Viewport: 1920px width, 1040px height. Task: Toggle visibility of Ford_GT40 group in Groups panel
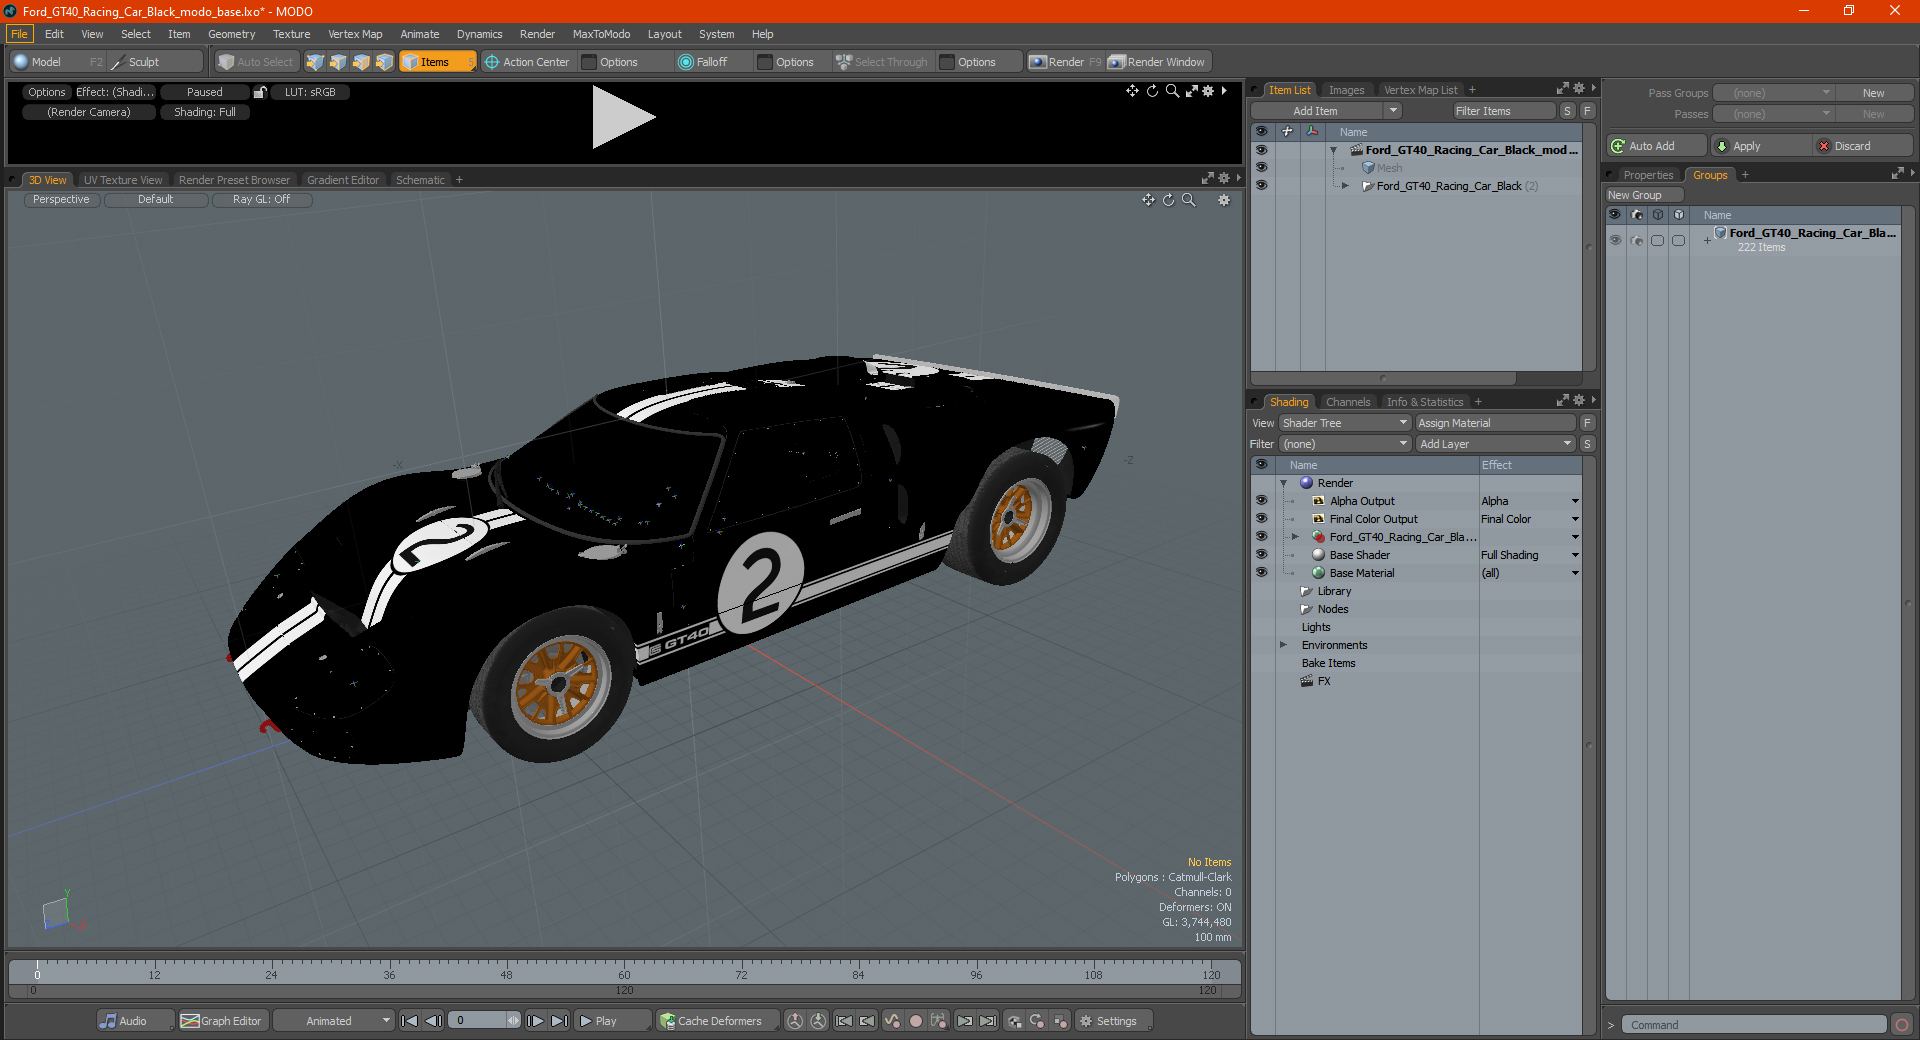(x=1615, y=240)
